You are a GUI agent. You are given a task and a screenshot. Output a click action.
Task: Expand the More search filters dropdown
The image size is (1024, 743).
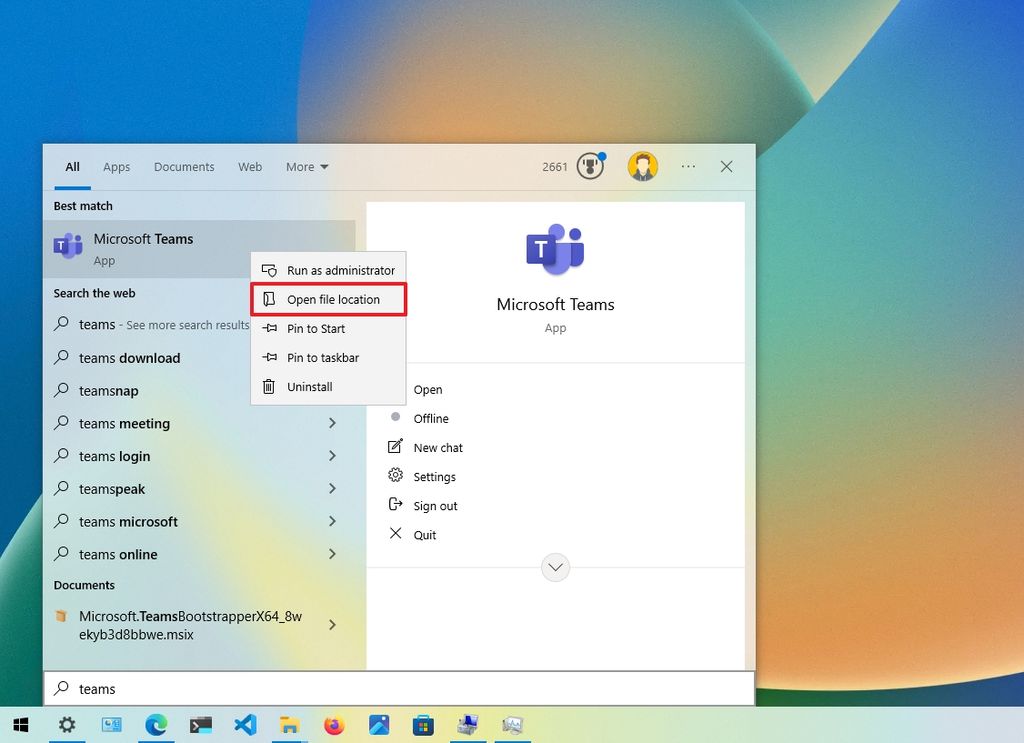[307, 167]
